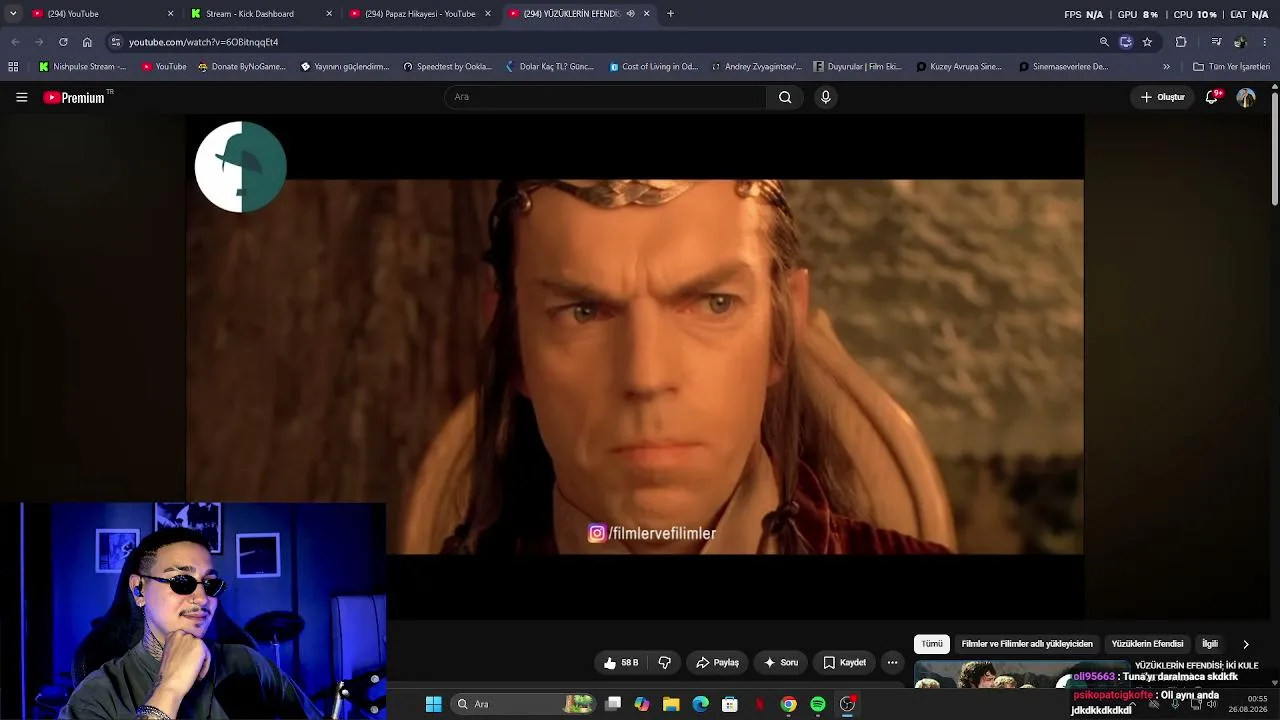
Task: Click the Lord of the Rings video player
Action: 635,366
